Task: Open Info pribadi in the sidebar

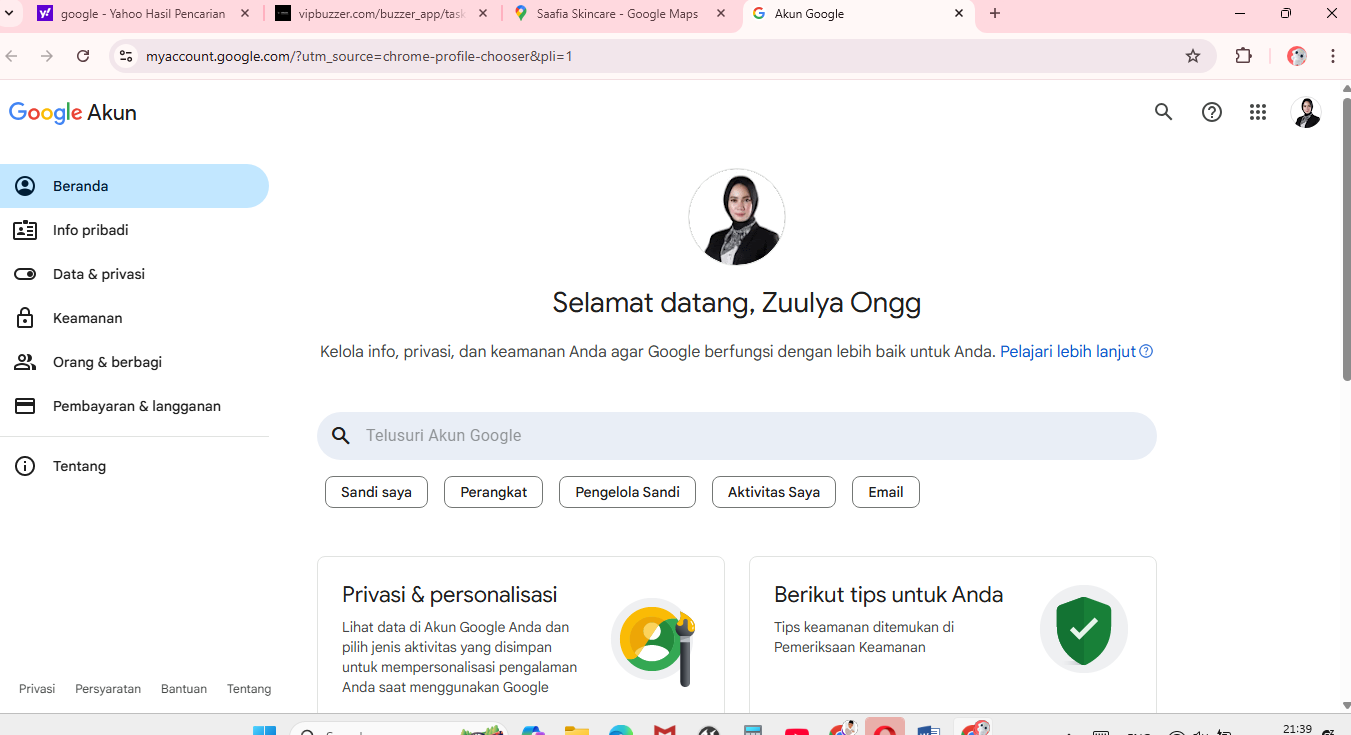Action: [x=134, y=230]
